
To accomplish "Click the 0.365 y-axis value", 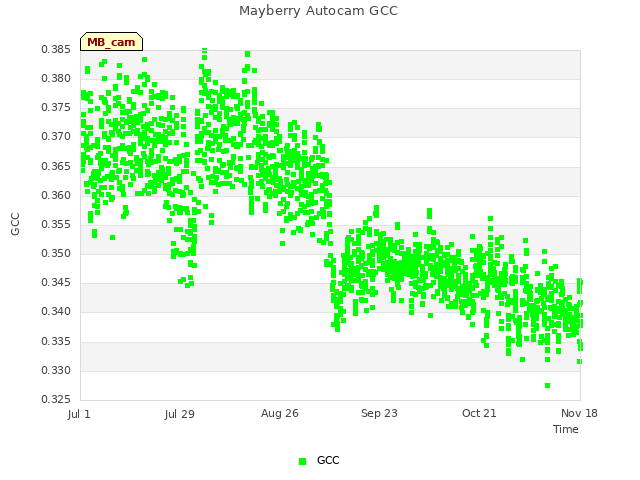I will [56, 166].
